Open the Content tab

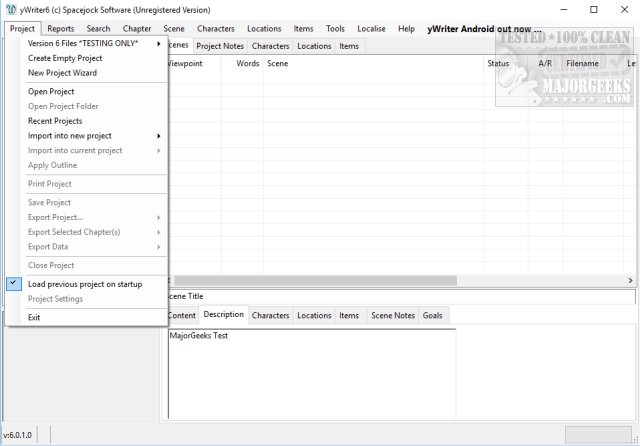pos(183,315)
